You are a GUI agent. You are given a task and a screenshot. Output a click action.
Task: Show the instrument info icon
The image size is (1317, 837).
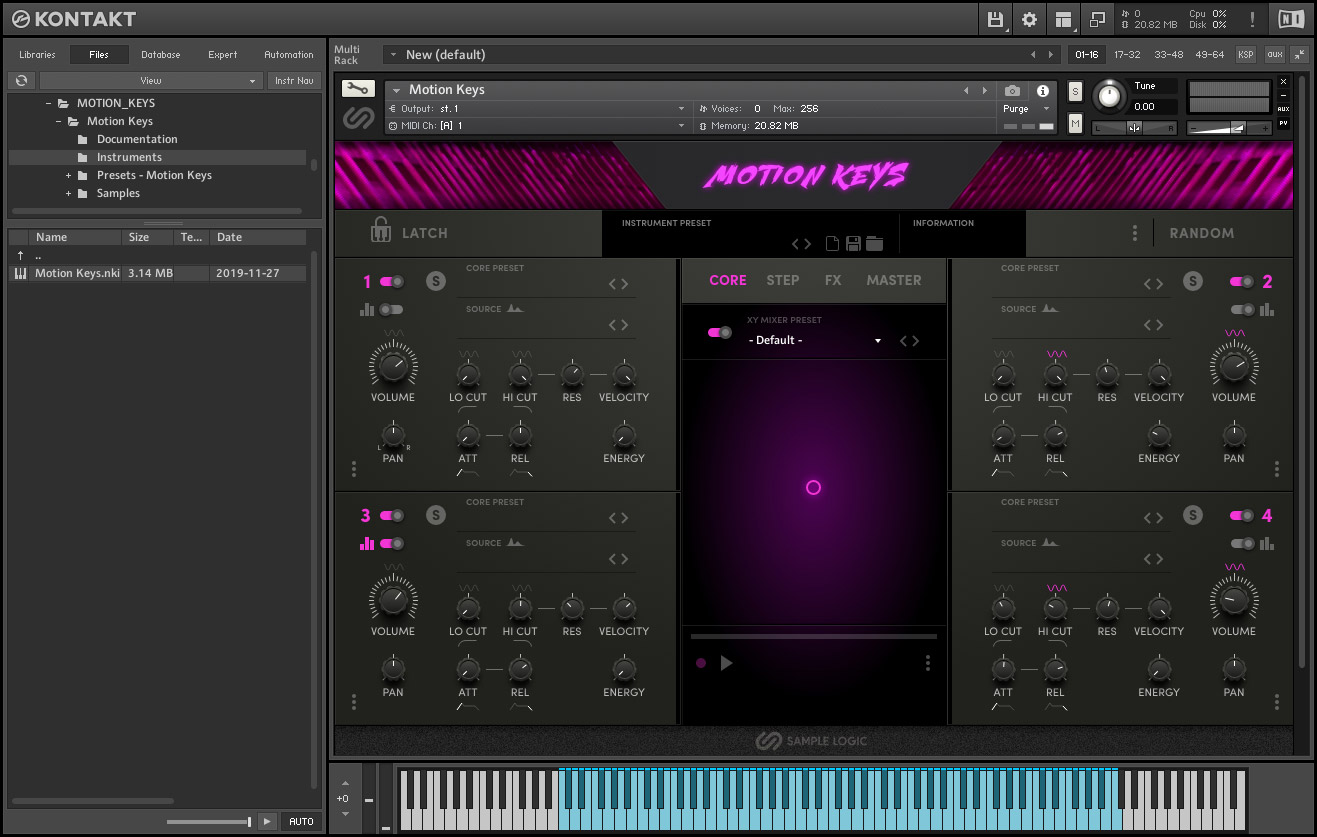(1042, 90)
